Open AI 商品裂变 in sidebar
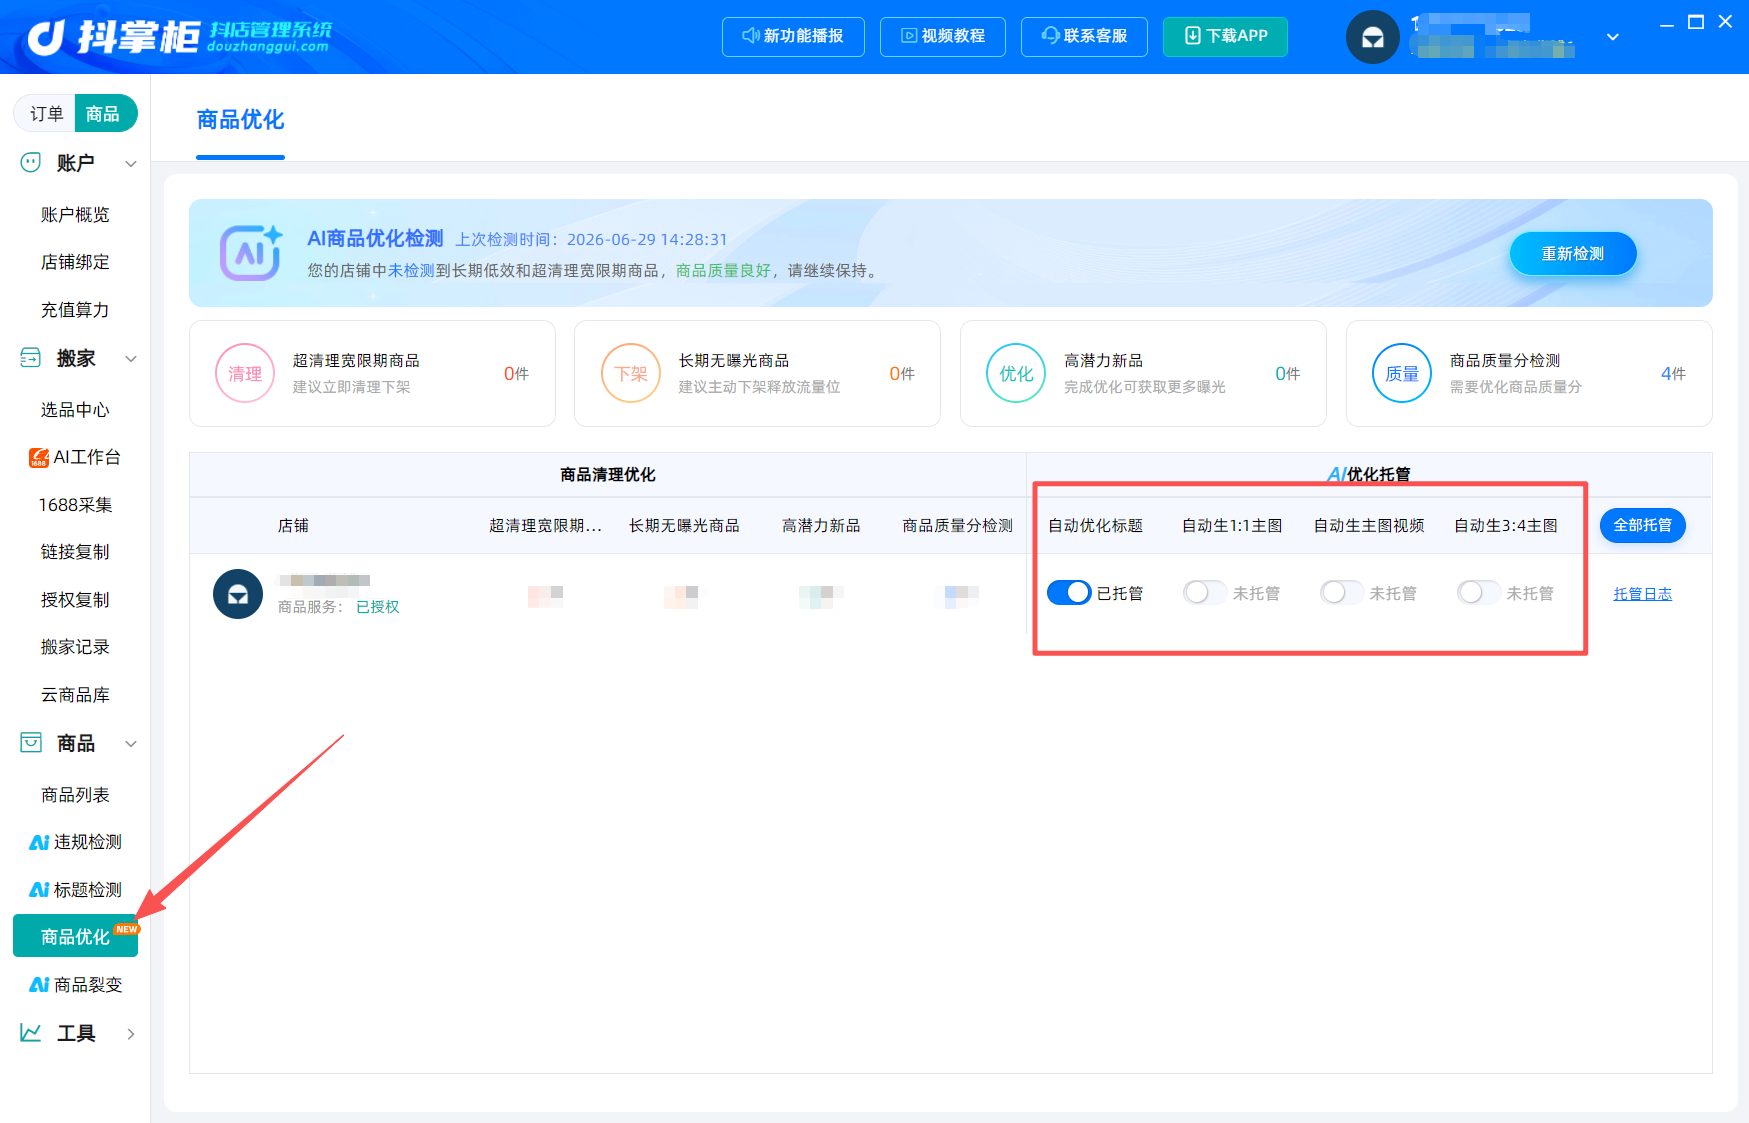Viewport: 1749px width, 1123px height. click(75, 985)
